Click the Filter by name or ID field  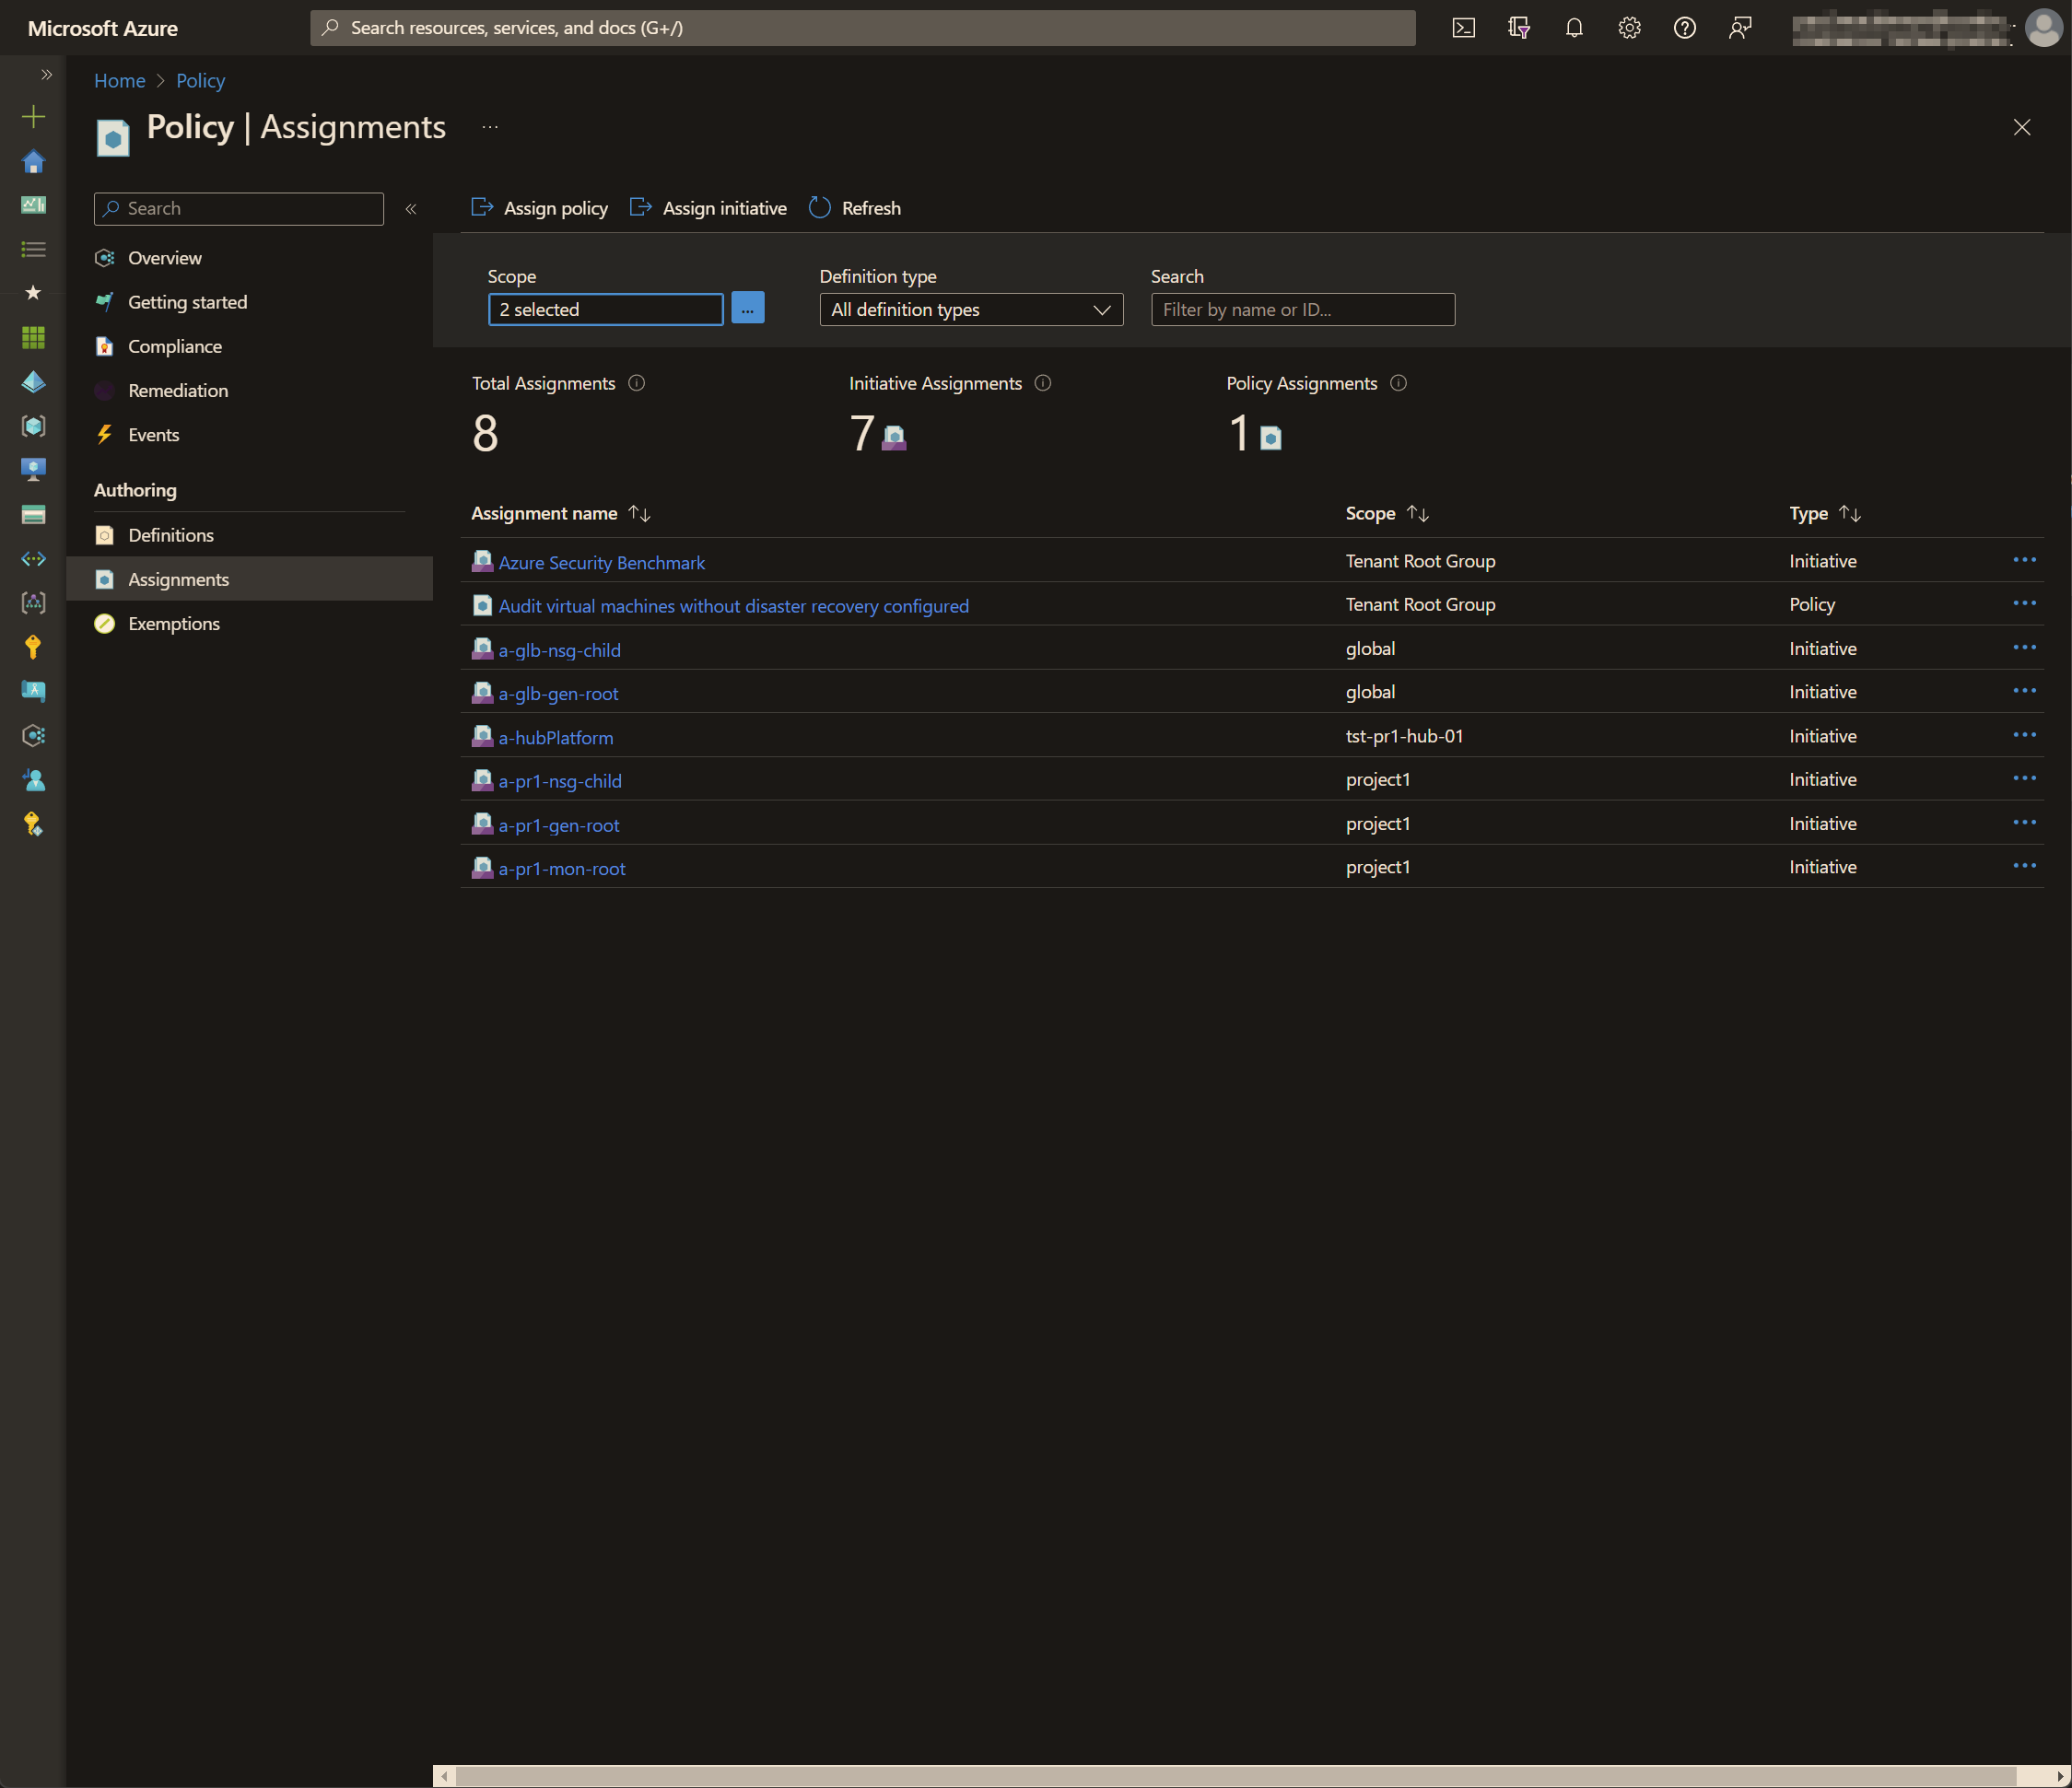(x=1302, y=310)
